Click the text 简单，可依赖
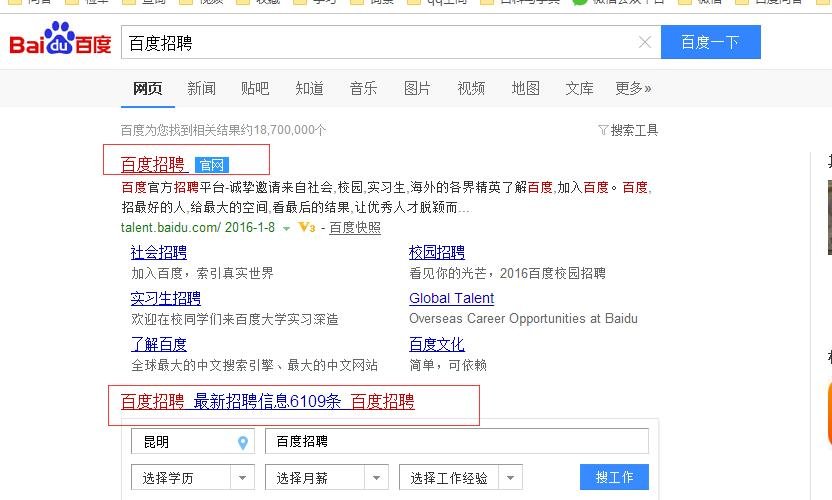The width and height of the screenshot is (832, 500). [448, 365]
